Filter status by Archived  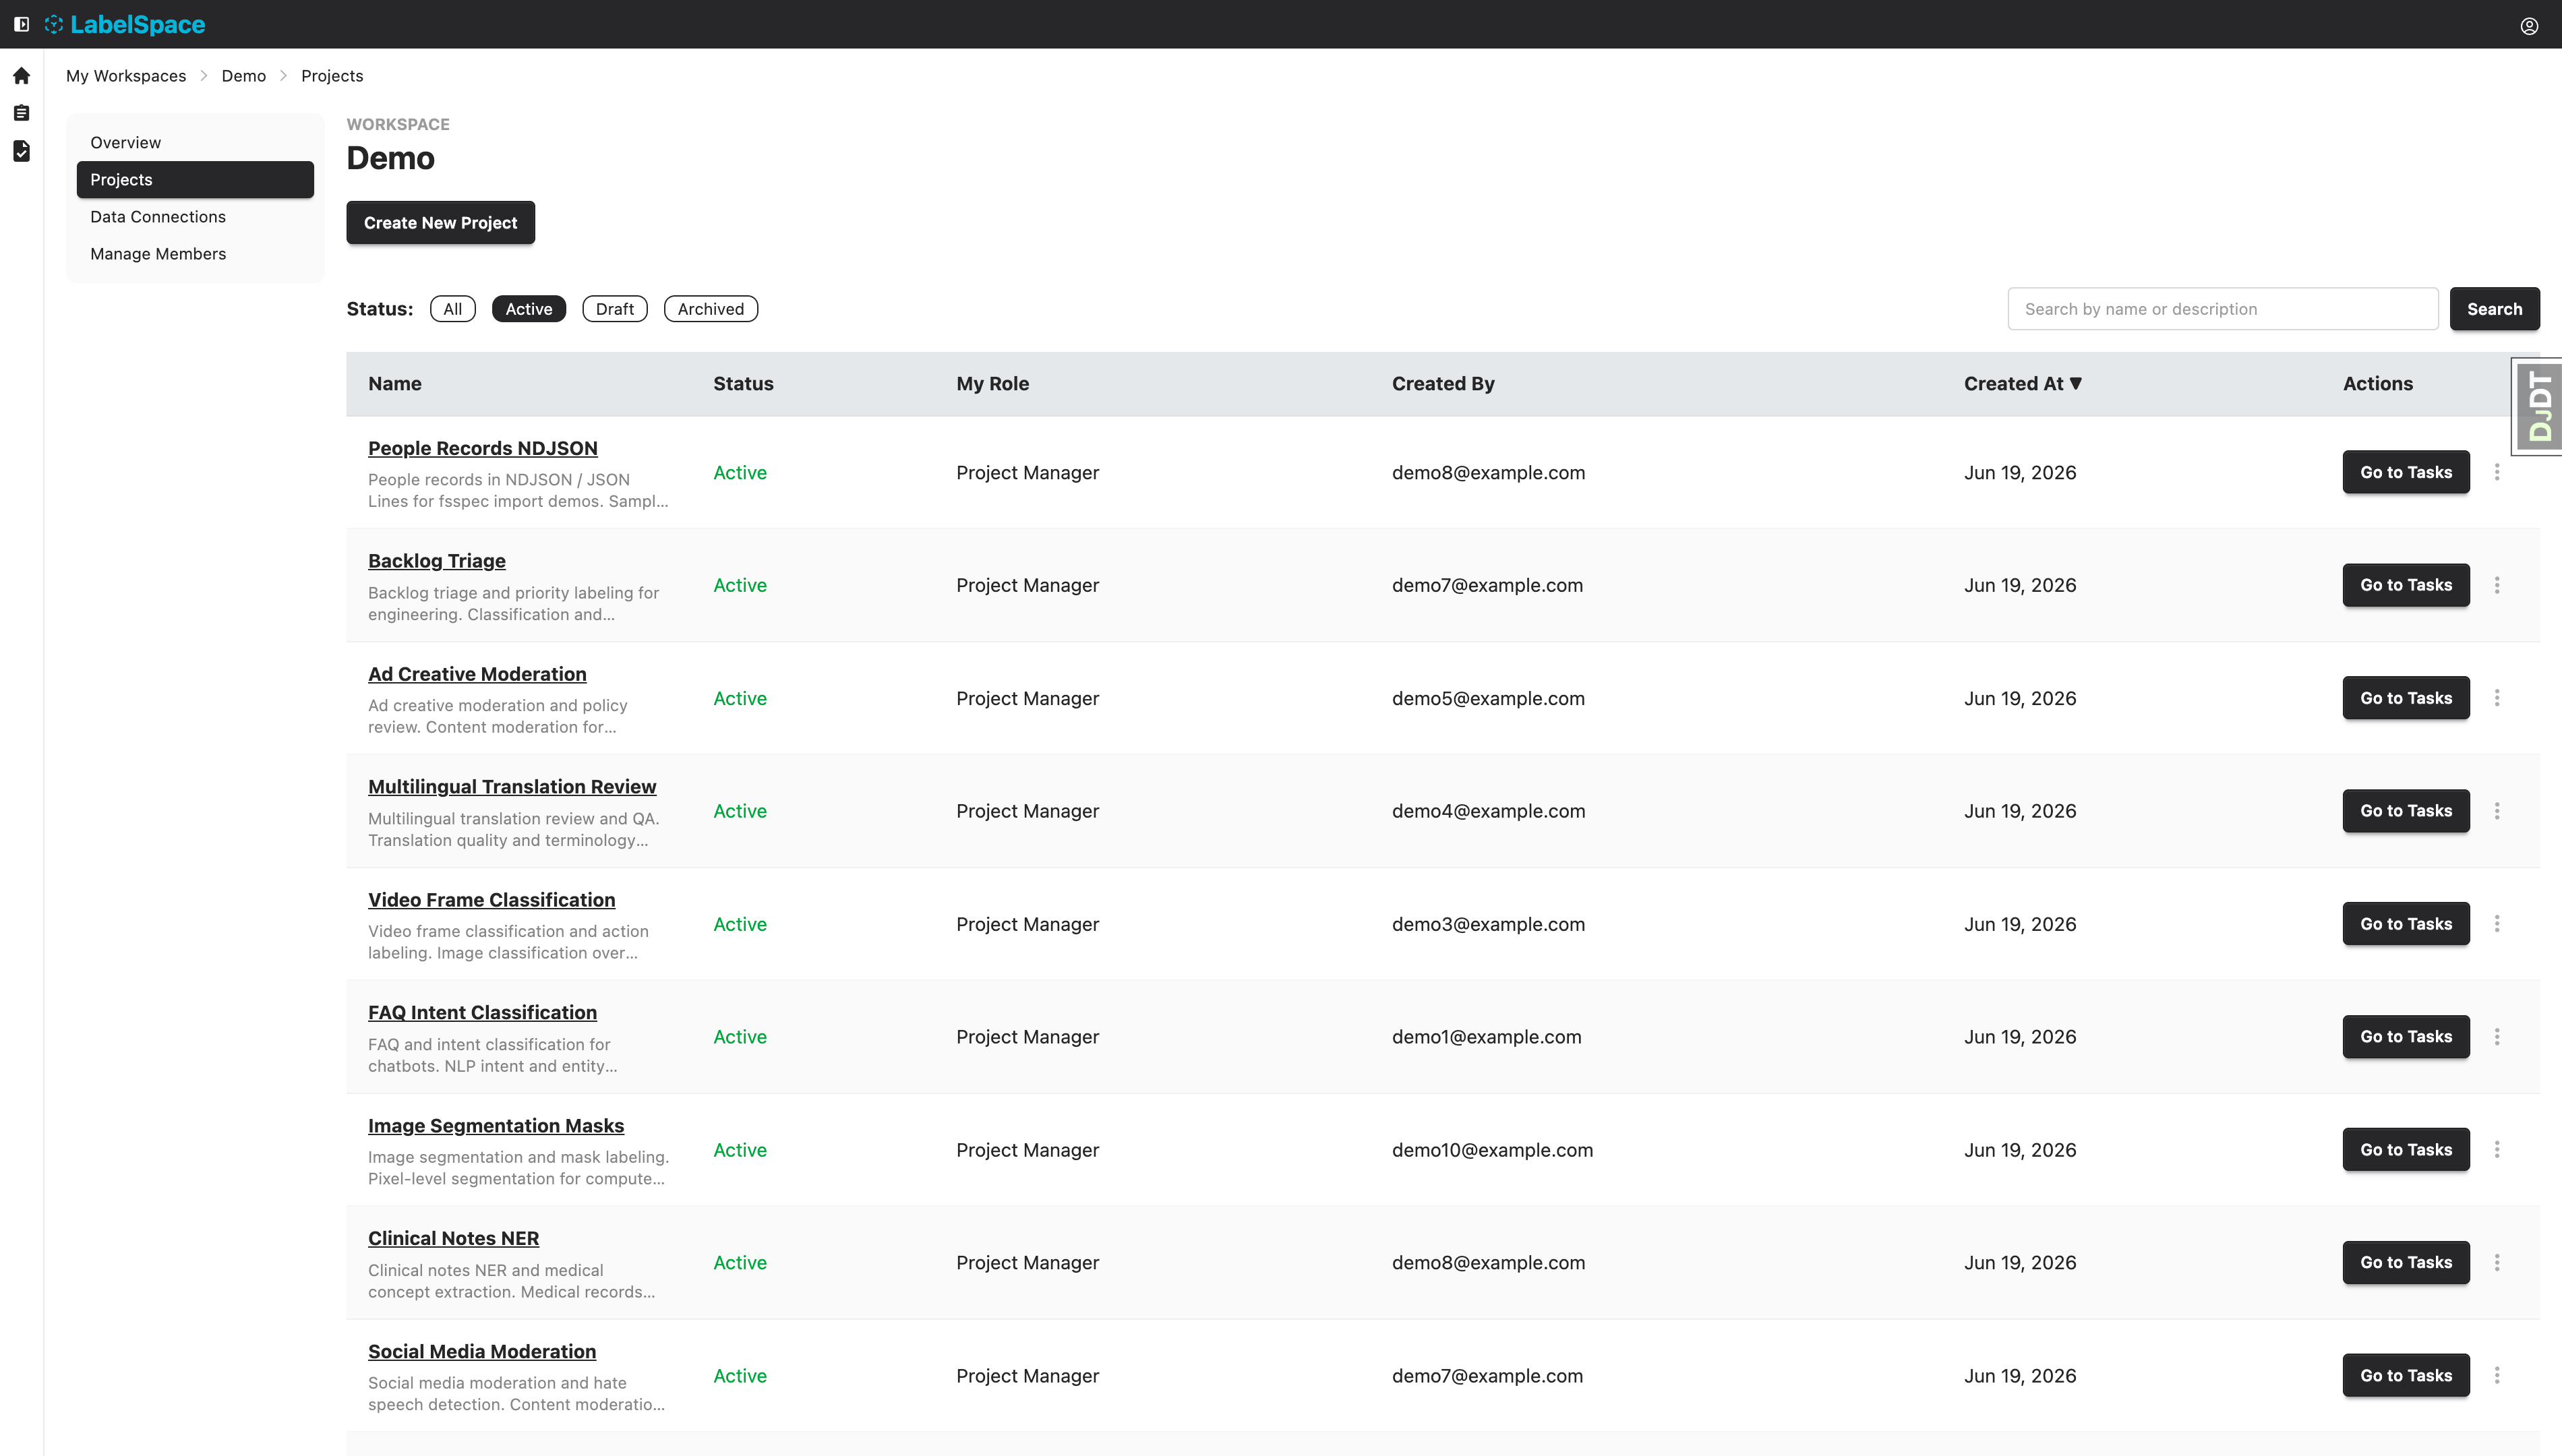point(710,309)
